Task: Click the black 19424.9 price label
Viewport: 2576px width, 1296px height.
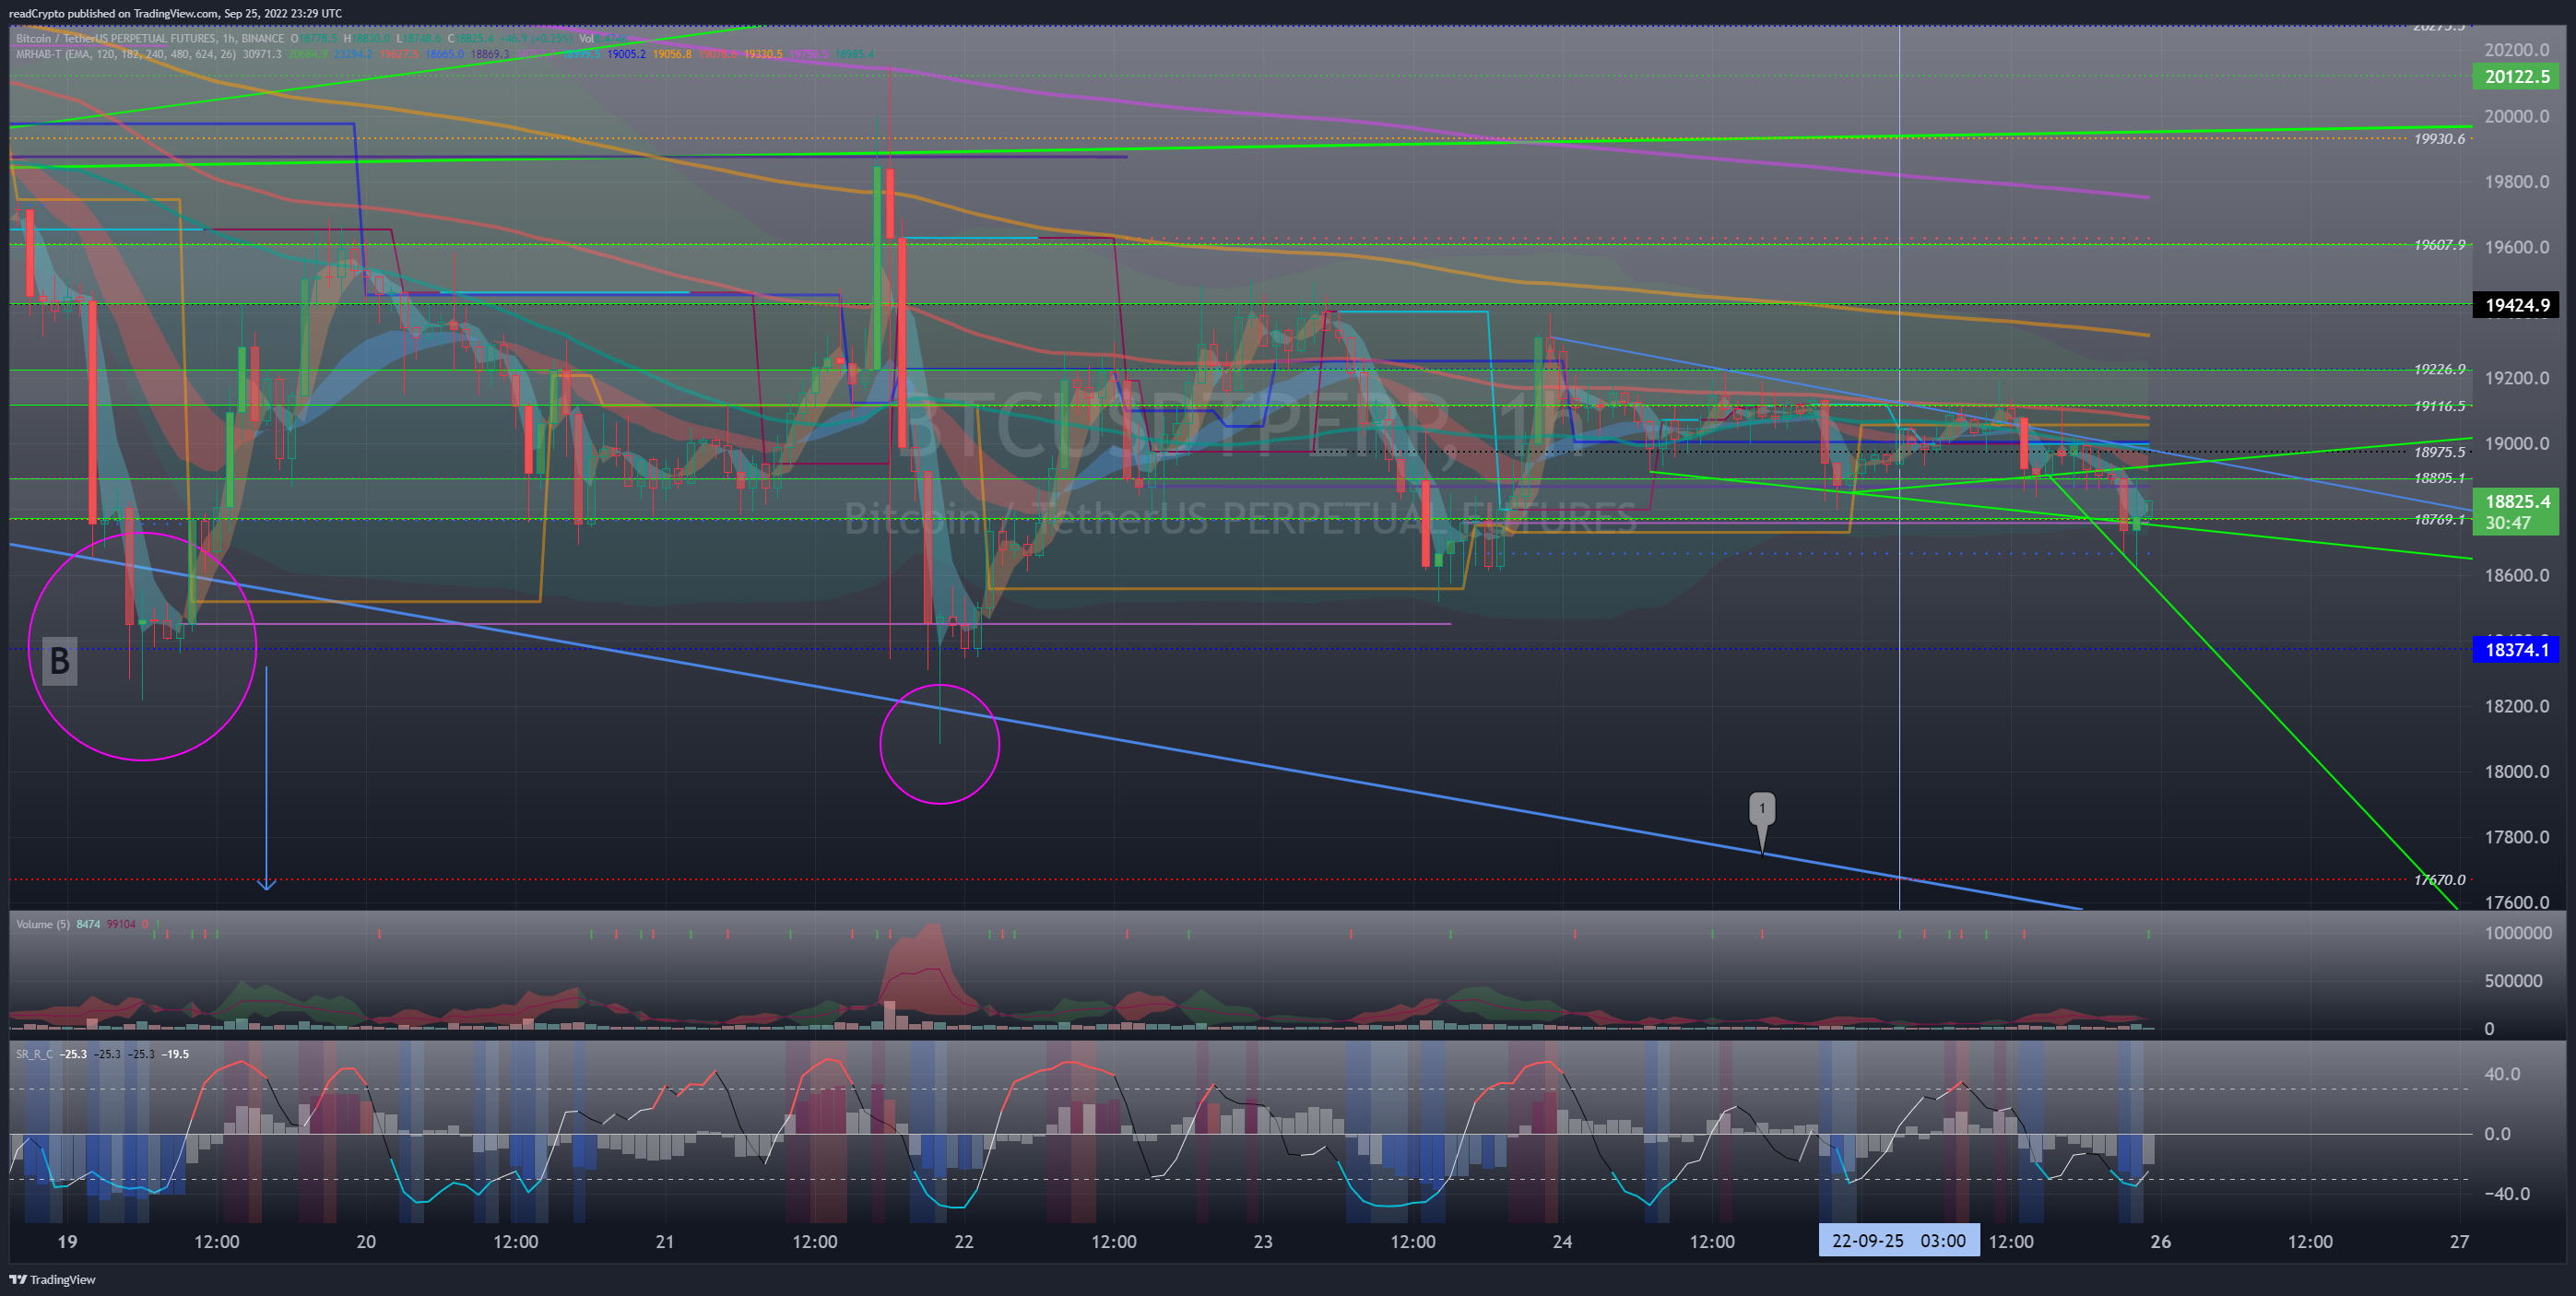Action: 2516,305
